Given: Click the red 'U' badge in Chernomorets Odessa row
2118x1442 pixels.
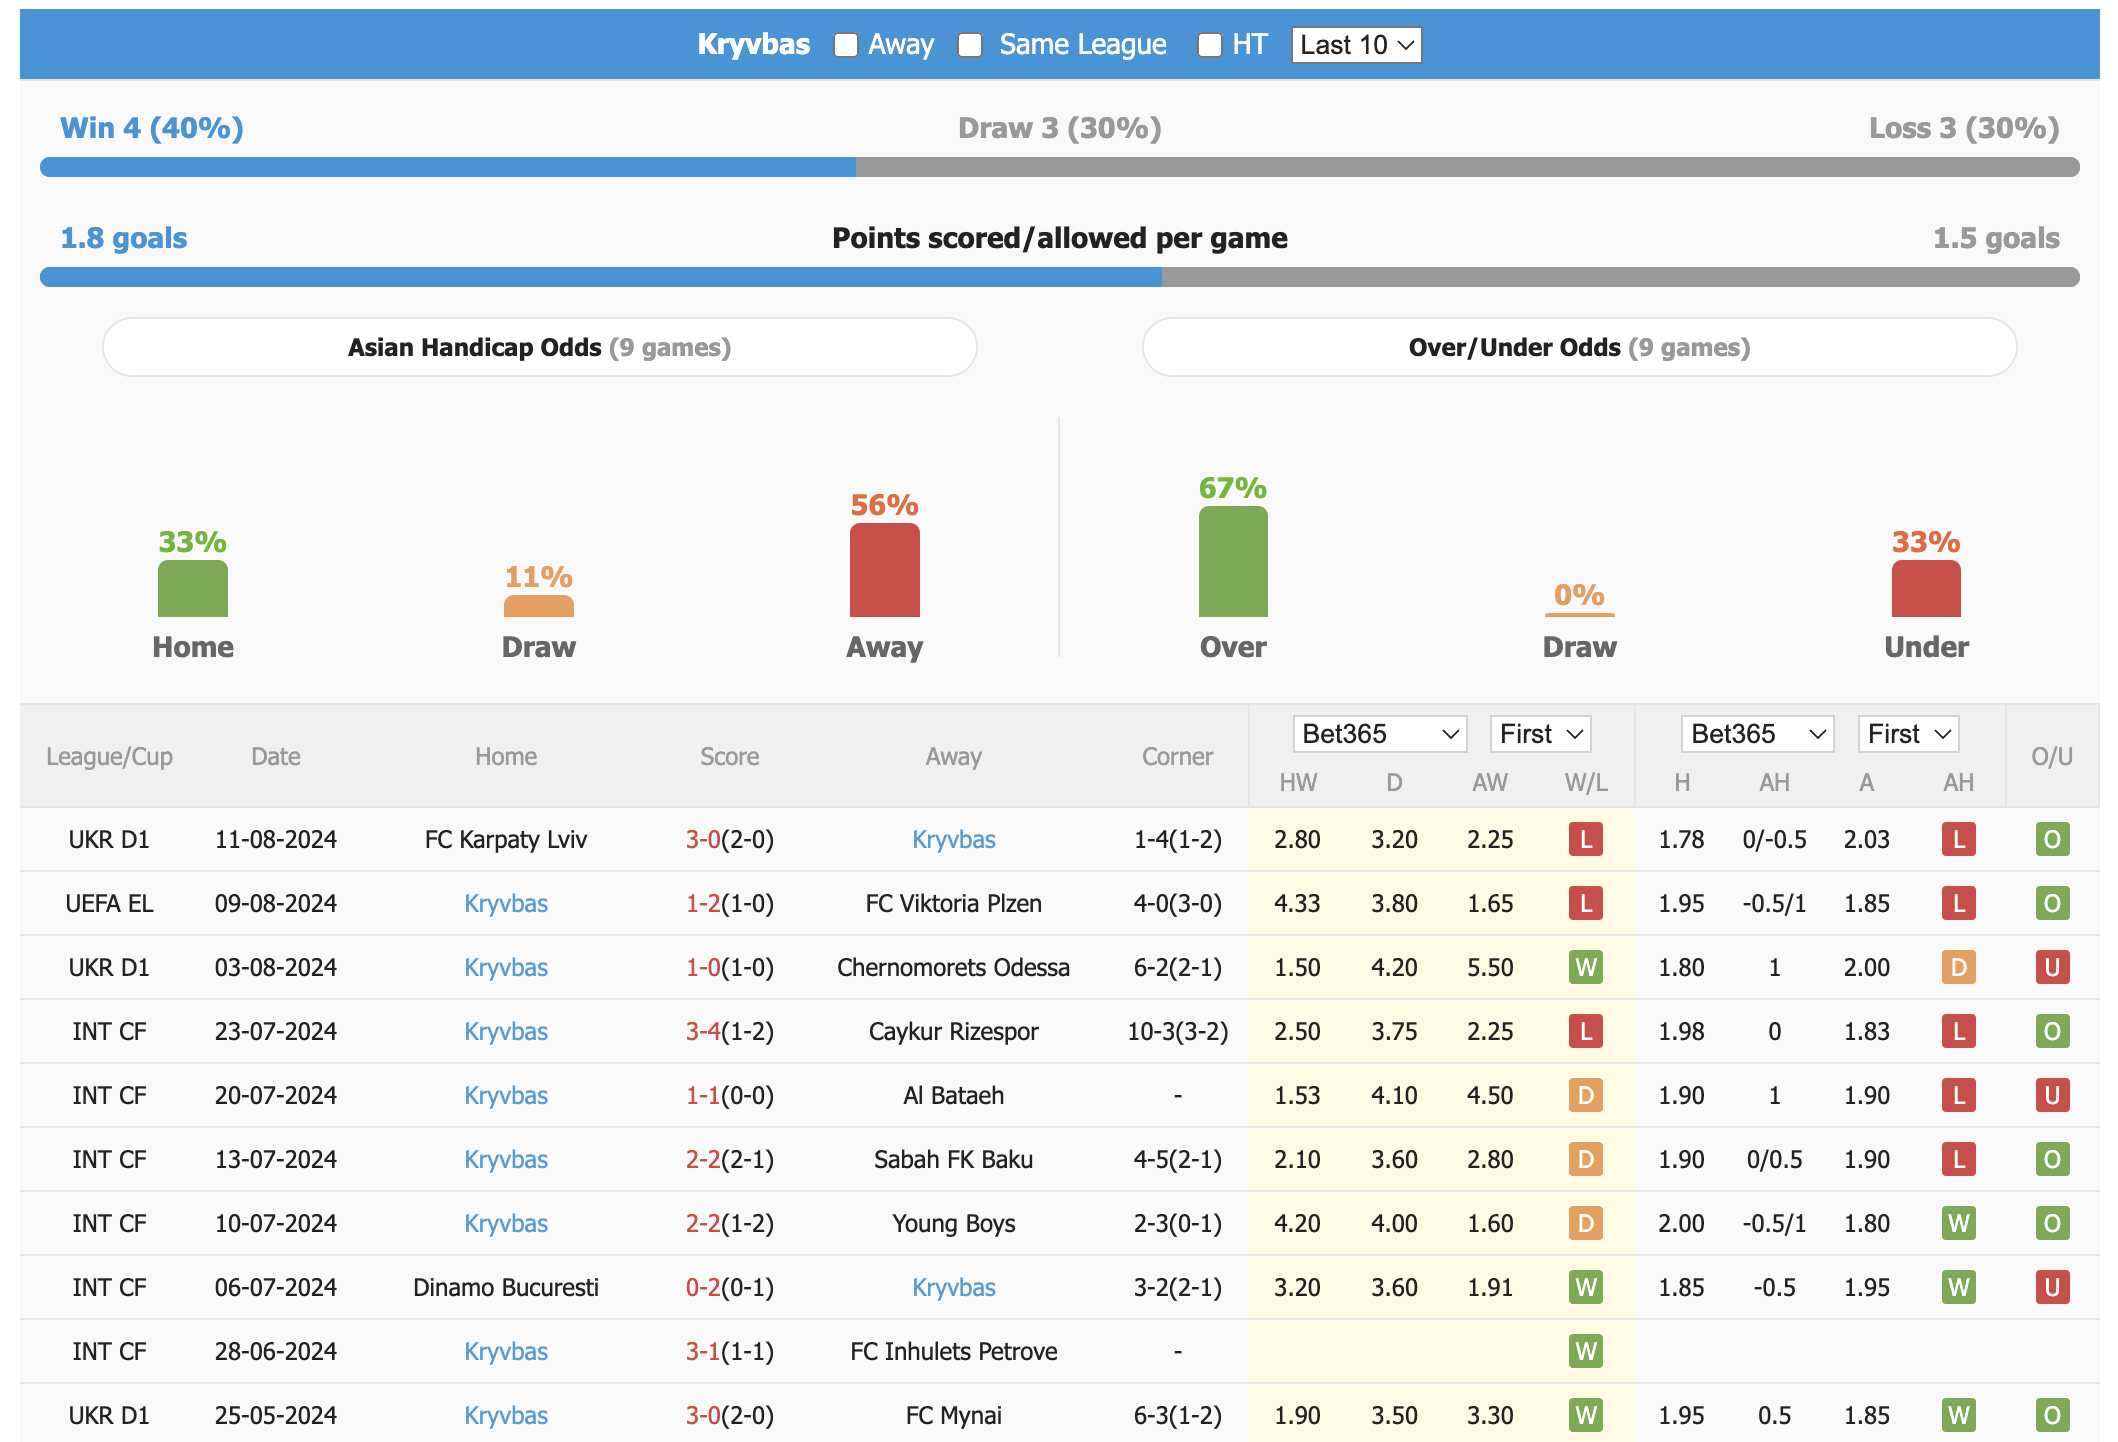Looking at the screenshot, I should pos(2052,967).
